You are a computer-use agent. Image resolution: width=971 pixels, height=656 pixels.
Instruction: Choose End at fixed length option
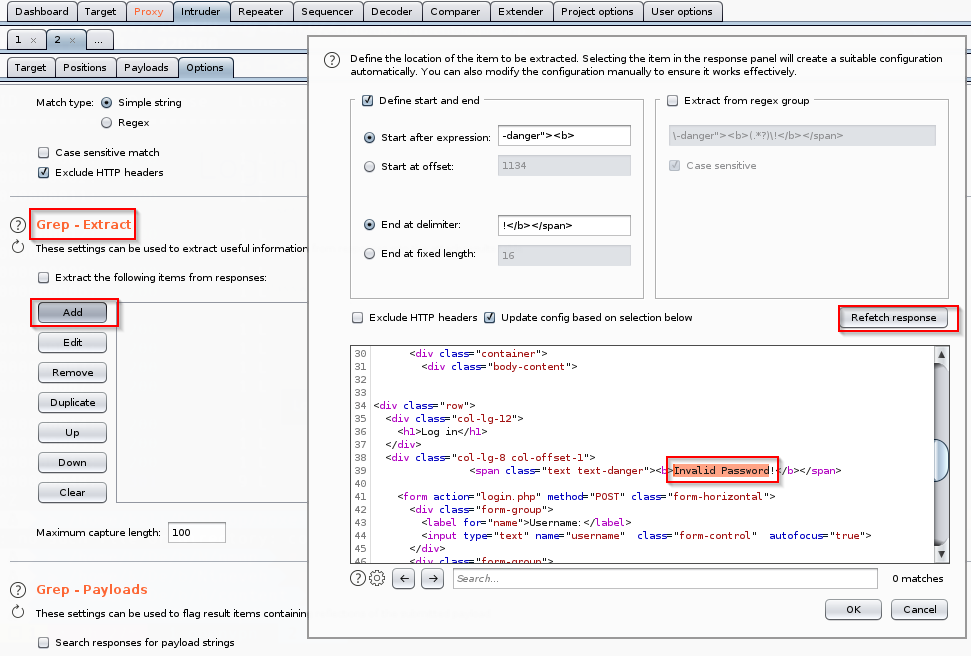[x=370, y=254]
